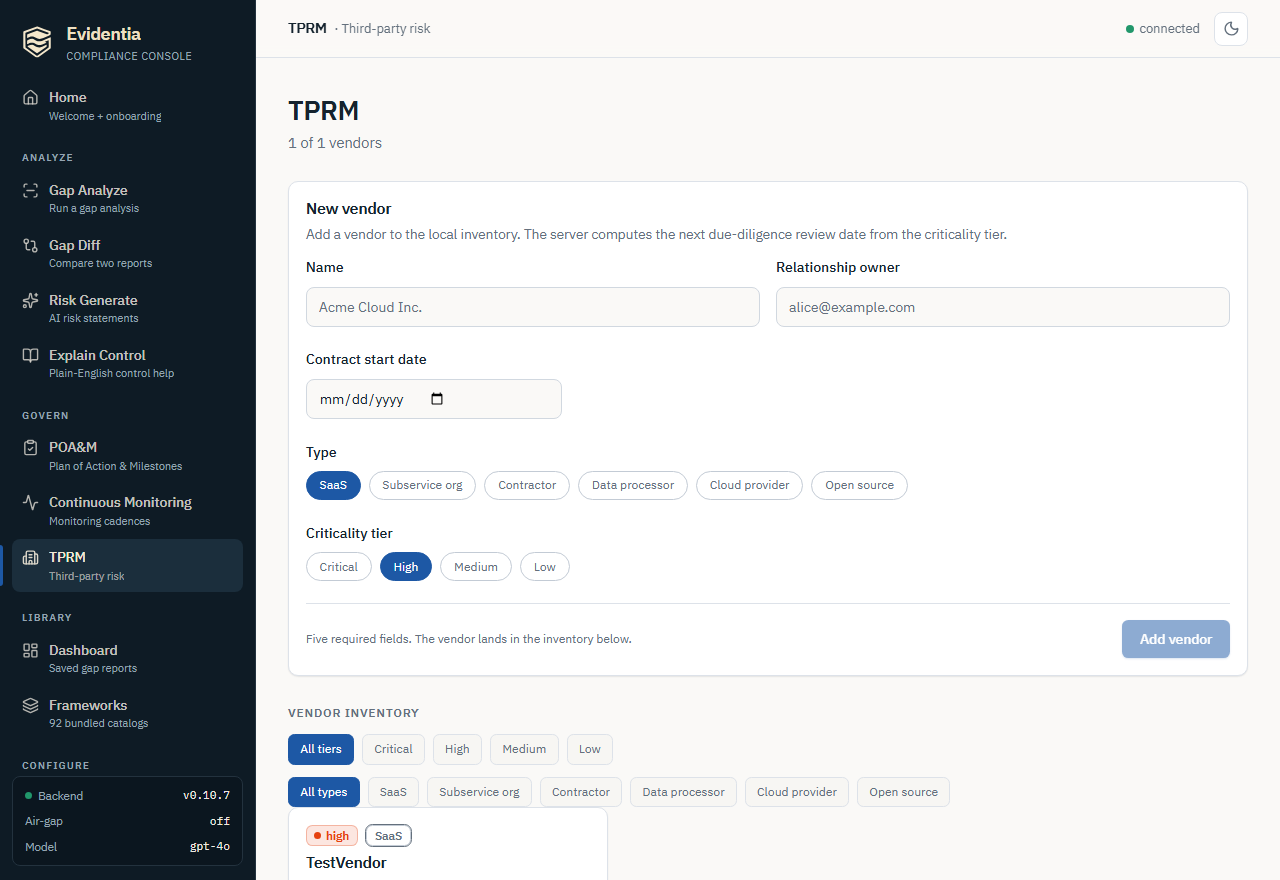Open Risk Generate page

[x=127, y=309]
